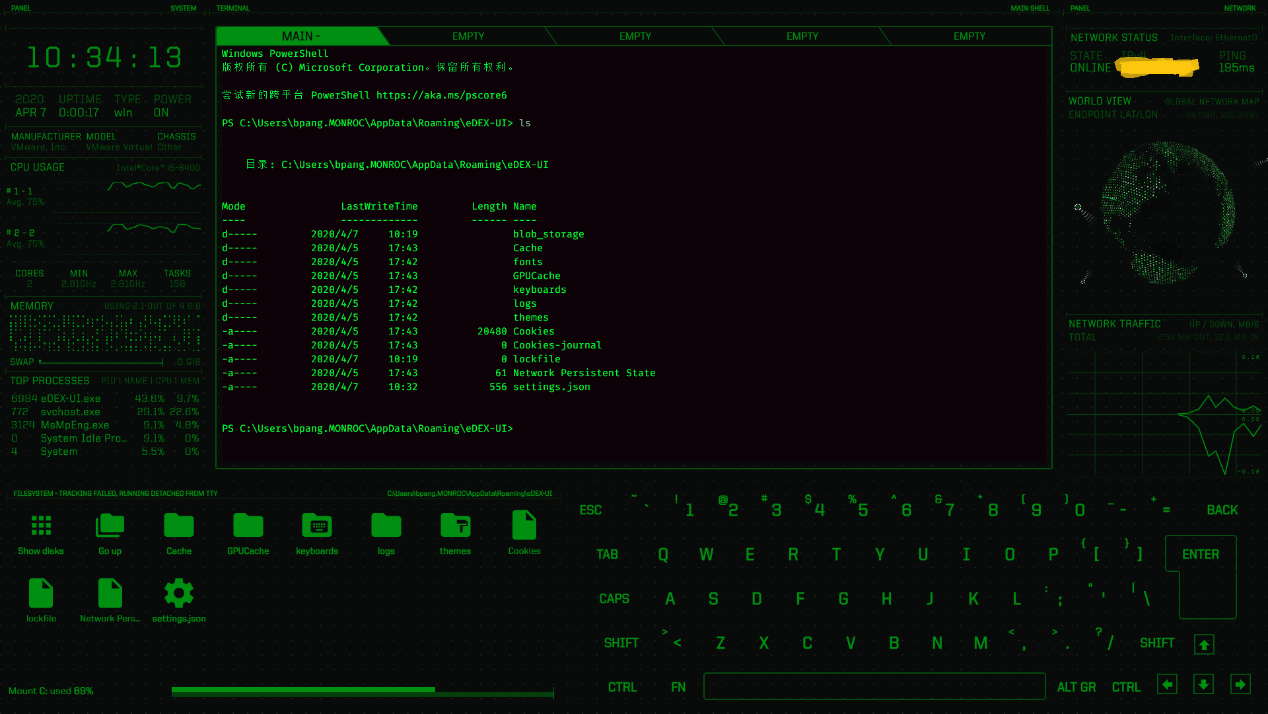Click the right CTRL key
Screen dimensions: 1268x714
1126,687
